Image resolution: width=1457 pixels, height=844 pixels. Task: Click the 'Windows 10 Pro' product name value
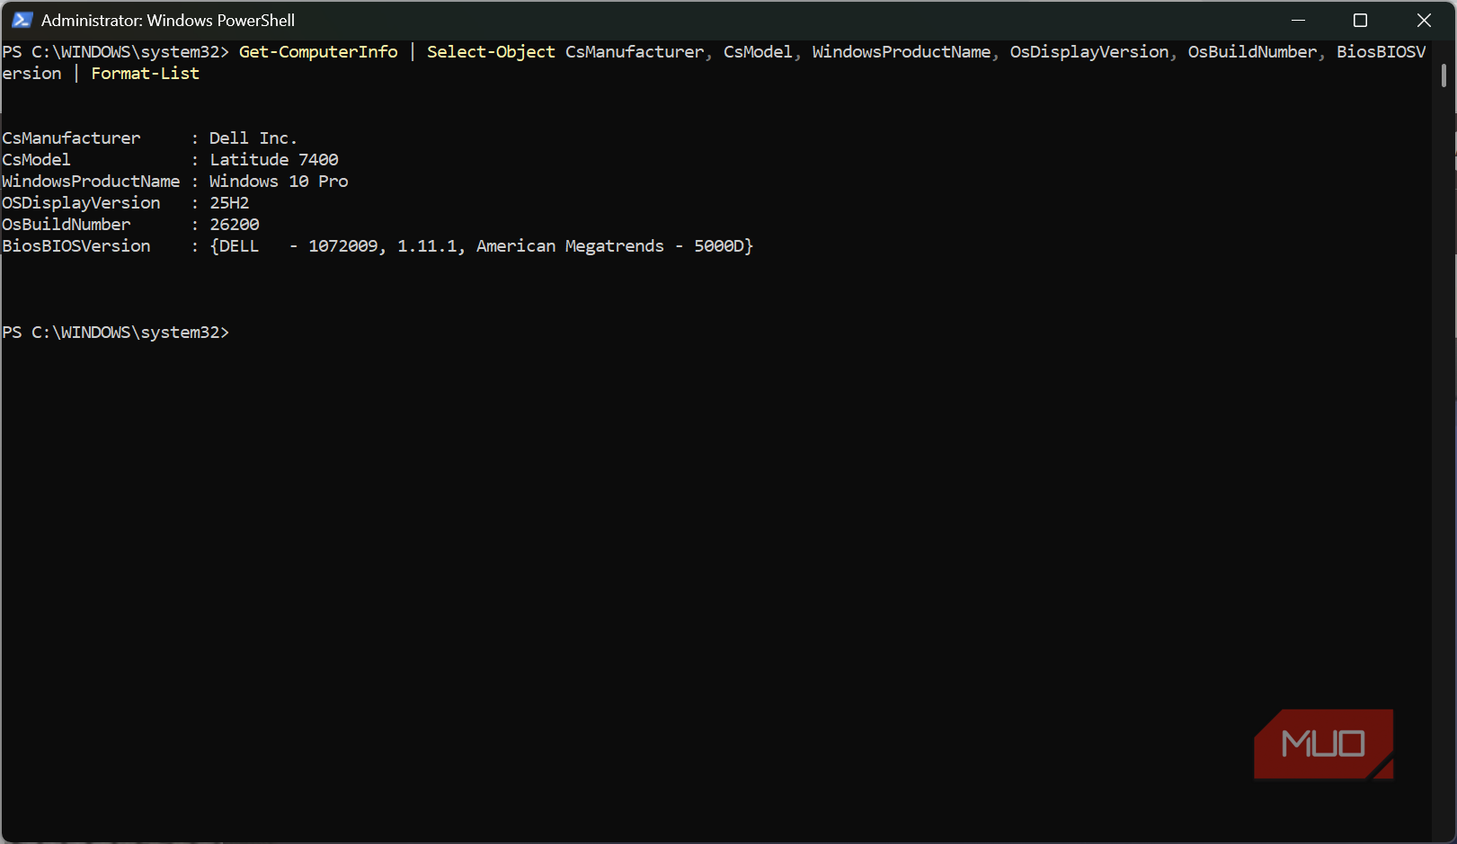pyautogui.click(x=279, y=181)
